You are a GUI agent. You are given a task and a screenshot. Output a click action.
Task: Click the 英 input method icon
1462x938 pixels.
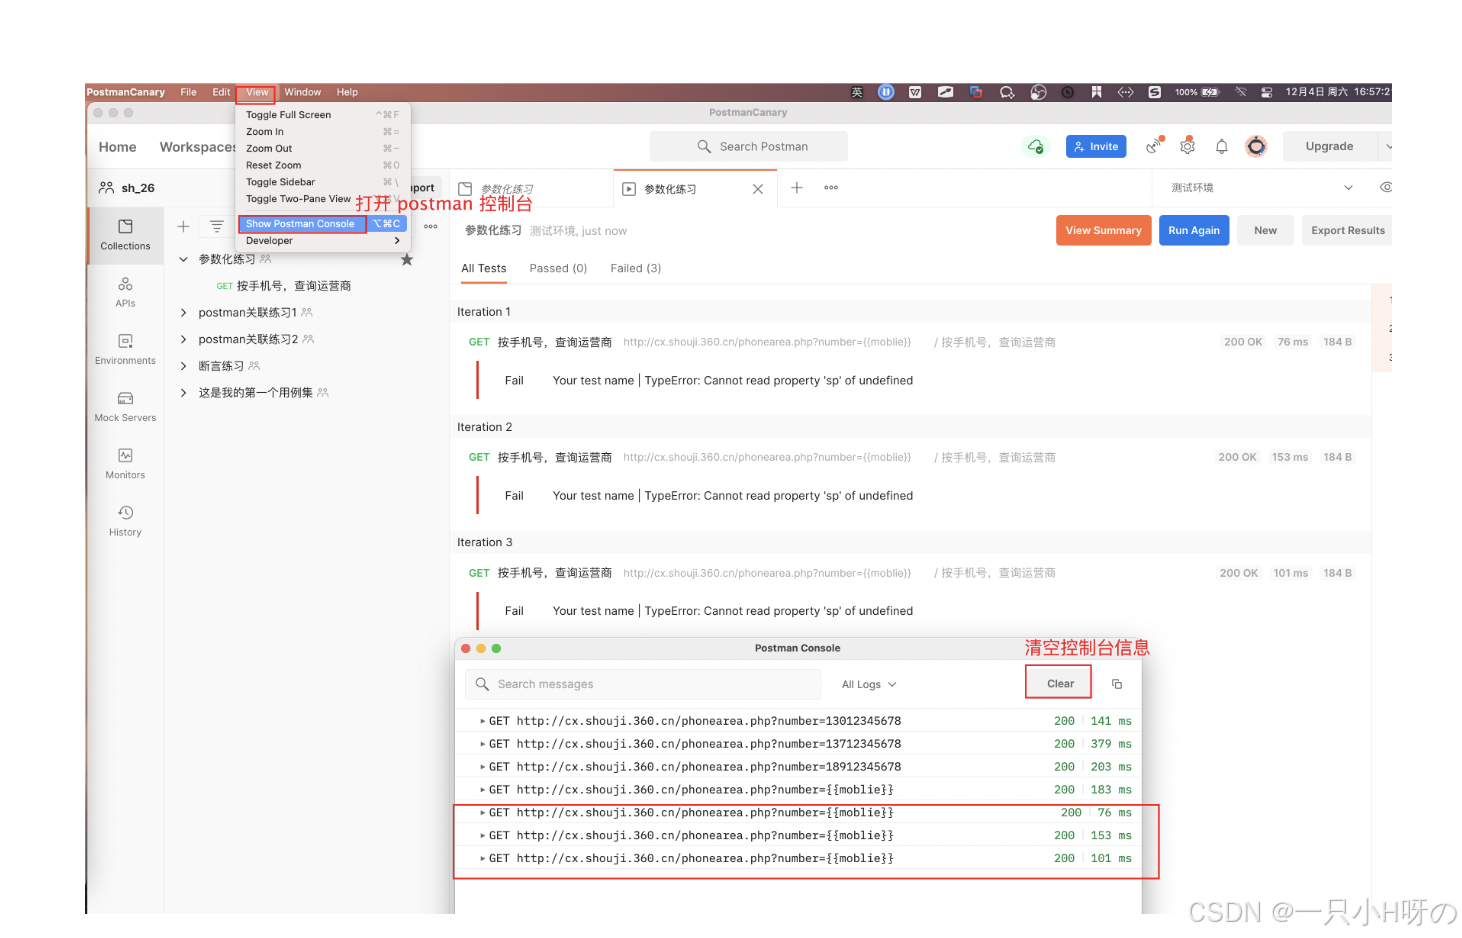pos(857,92)
